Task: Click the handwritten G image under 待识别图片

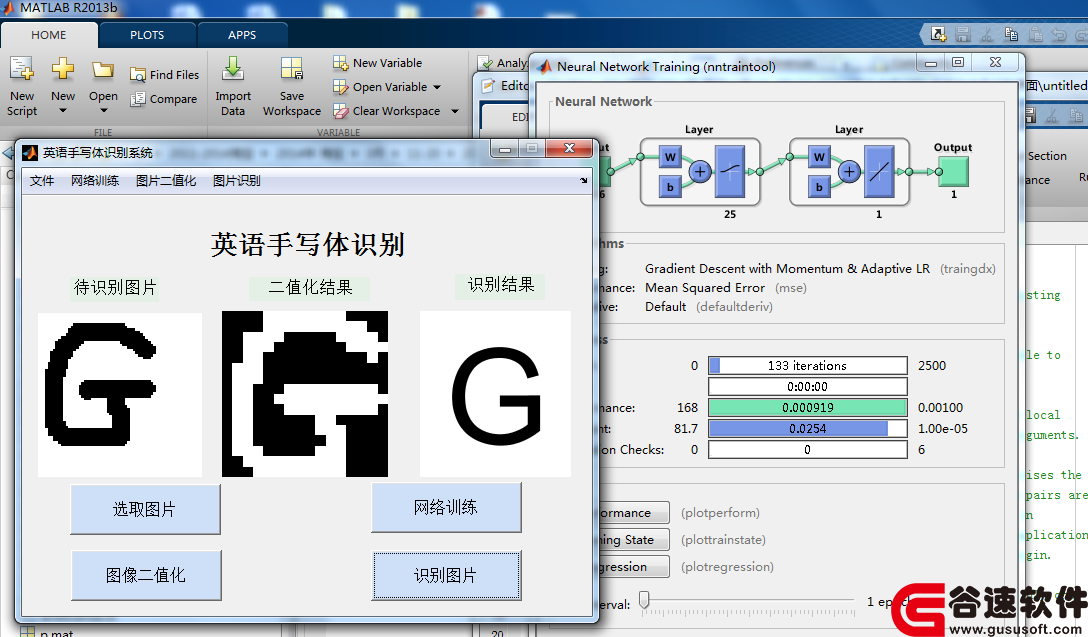Action: pos(119,394)
